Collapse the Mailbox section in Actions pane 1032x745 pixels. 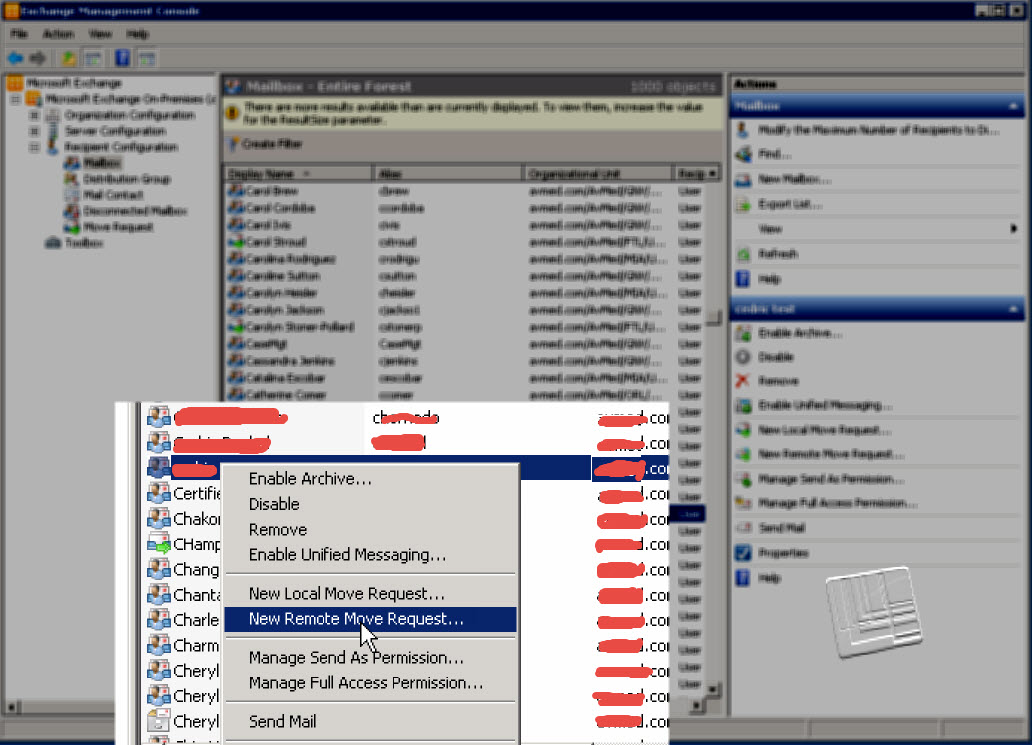click(1013, 106)
